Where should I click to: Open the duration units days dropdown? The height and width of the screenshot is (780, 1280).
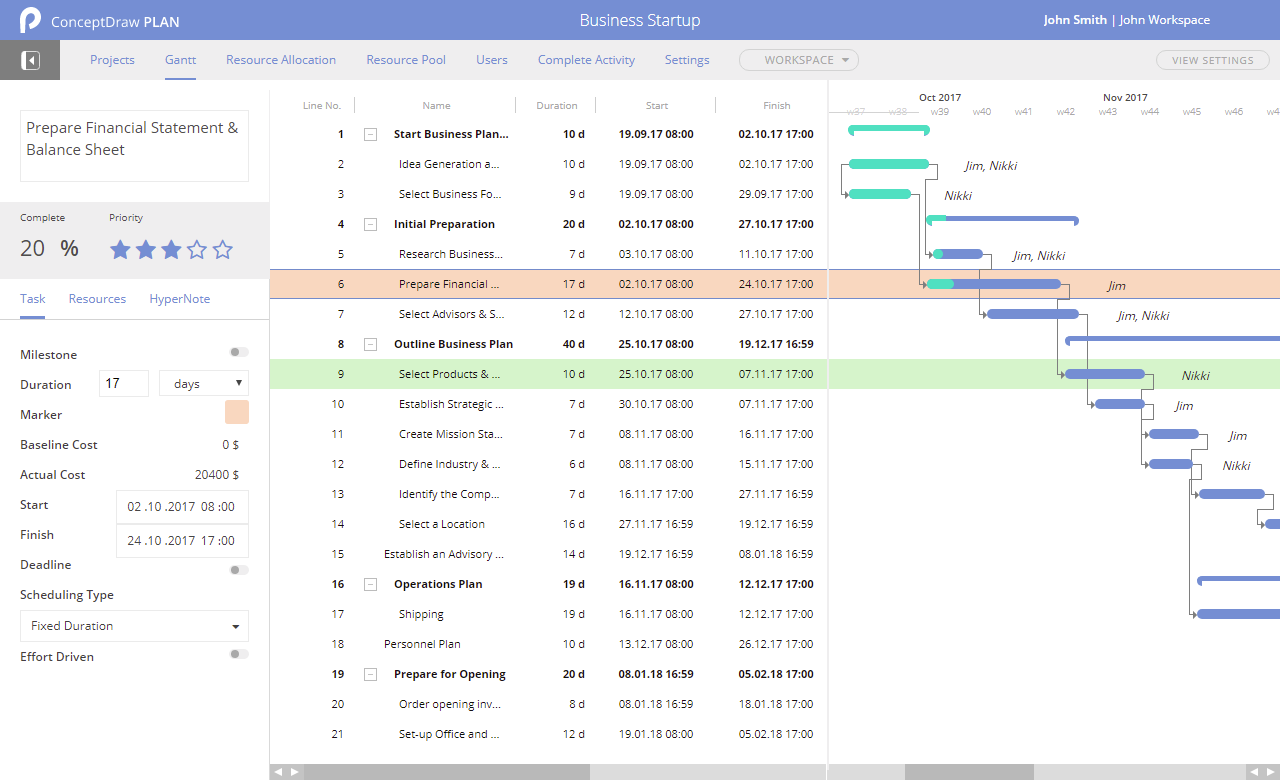point(204,384)
